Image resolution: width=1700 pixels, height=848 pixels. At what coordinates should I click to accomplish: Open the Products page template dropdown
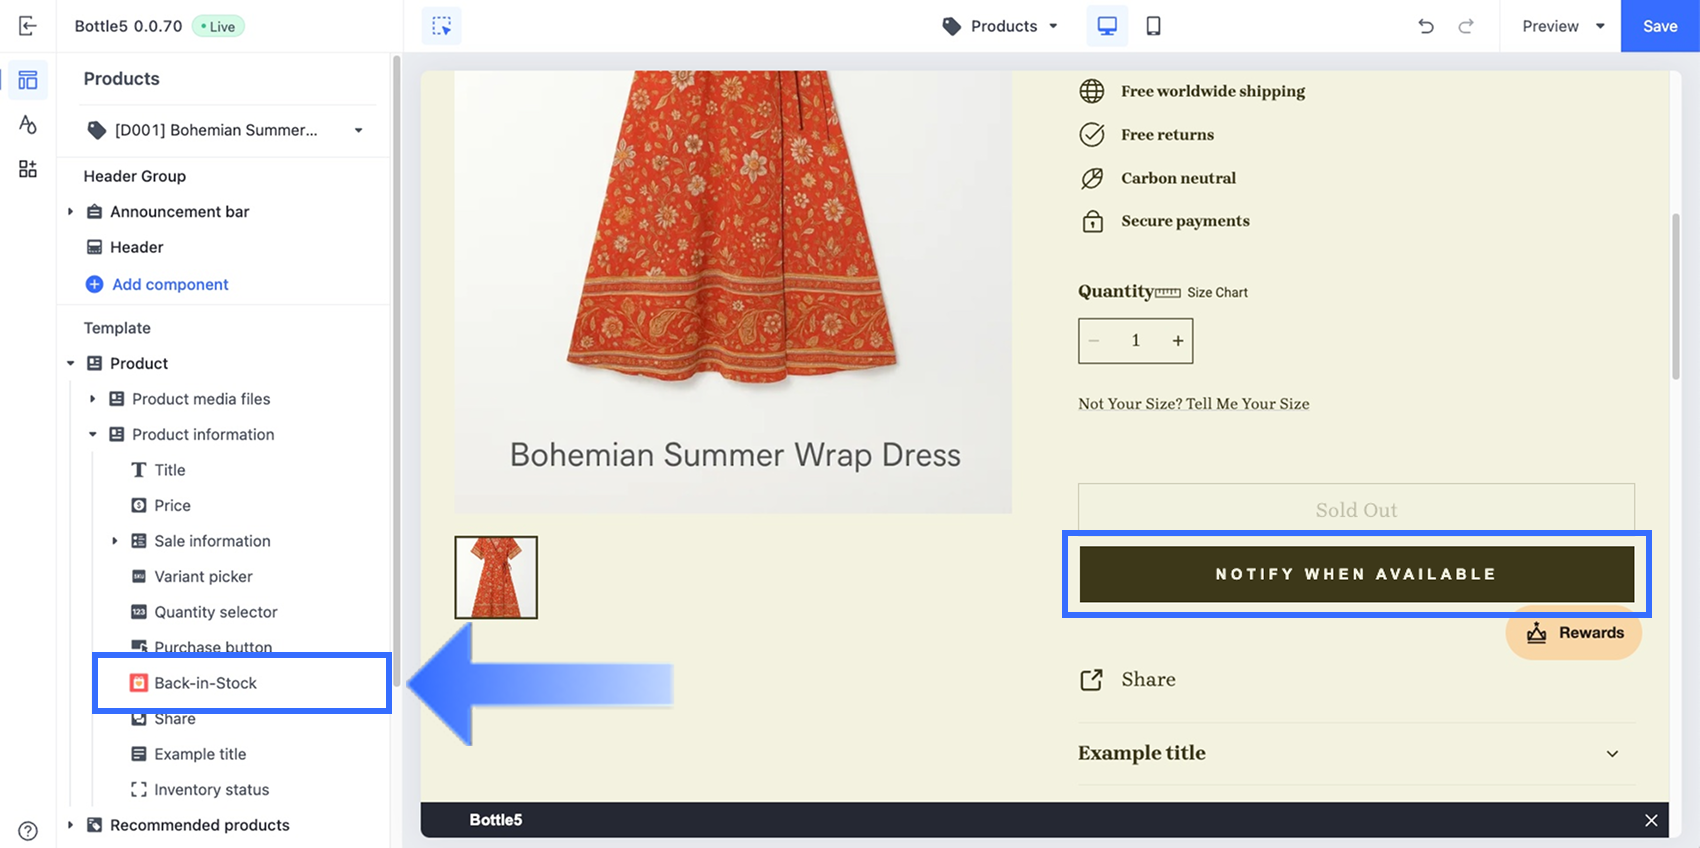[1000, 26]
